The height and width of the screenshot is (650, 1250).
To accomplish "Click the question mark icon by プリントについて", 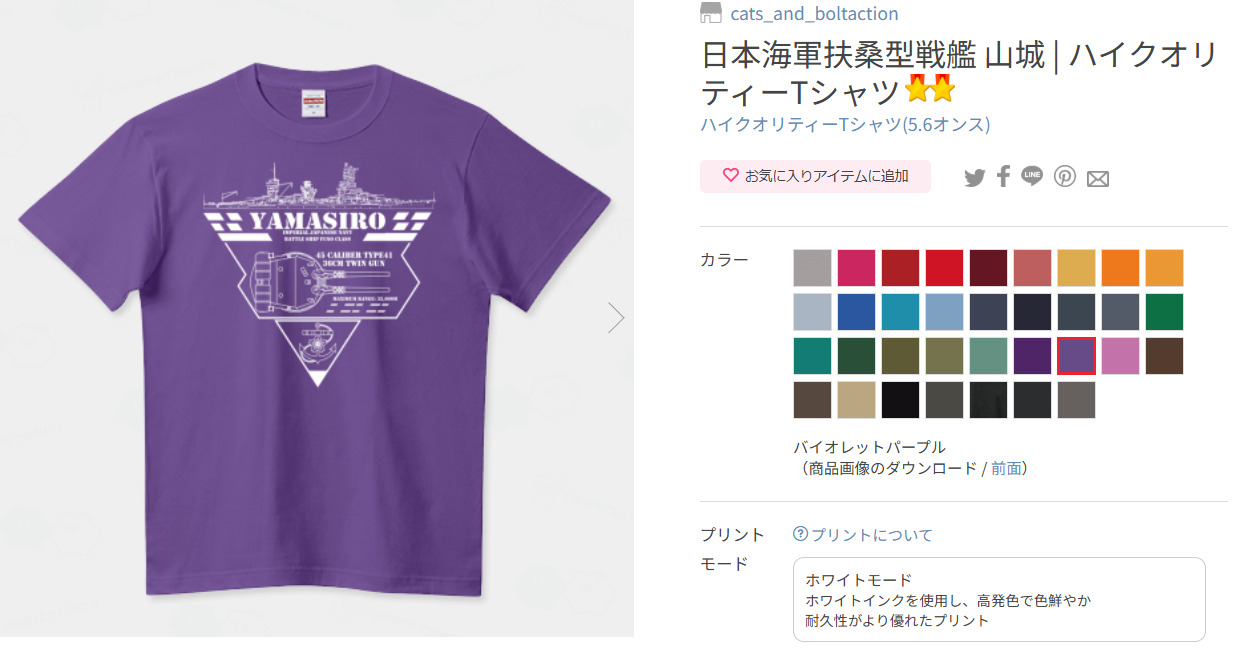I will pyautogui.click(x=800, y=534).
